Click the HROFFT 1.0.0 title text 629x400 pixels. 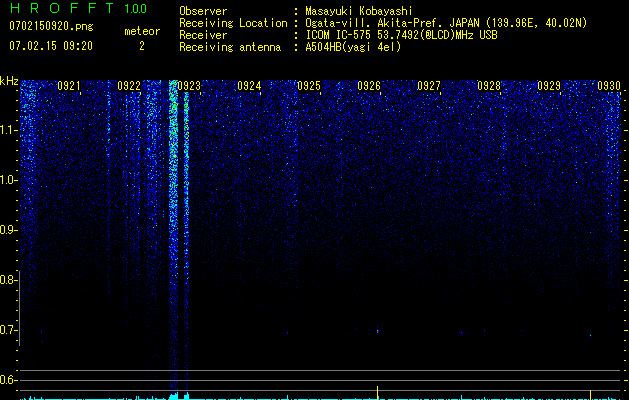pos(79,8)
